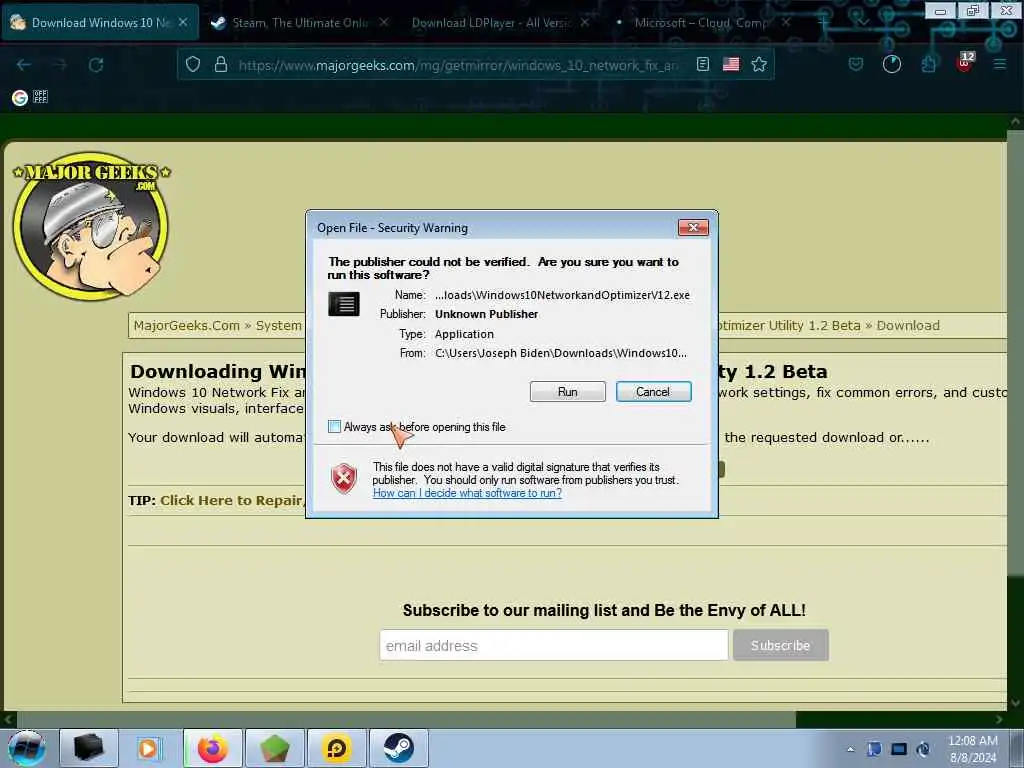Click the Download breadcrumb link
Screen dimensions: 1024x768
[908, 325]
